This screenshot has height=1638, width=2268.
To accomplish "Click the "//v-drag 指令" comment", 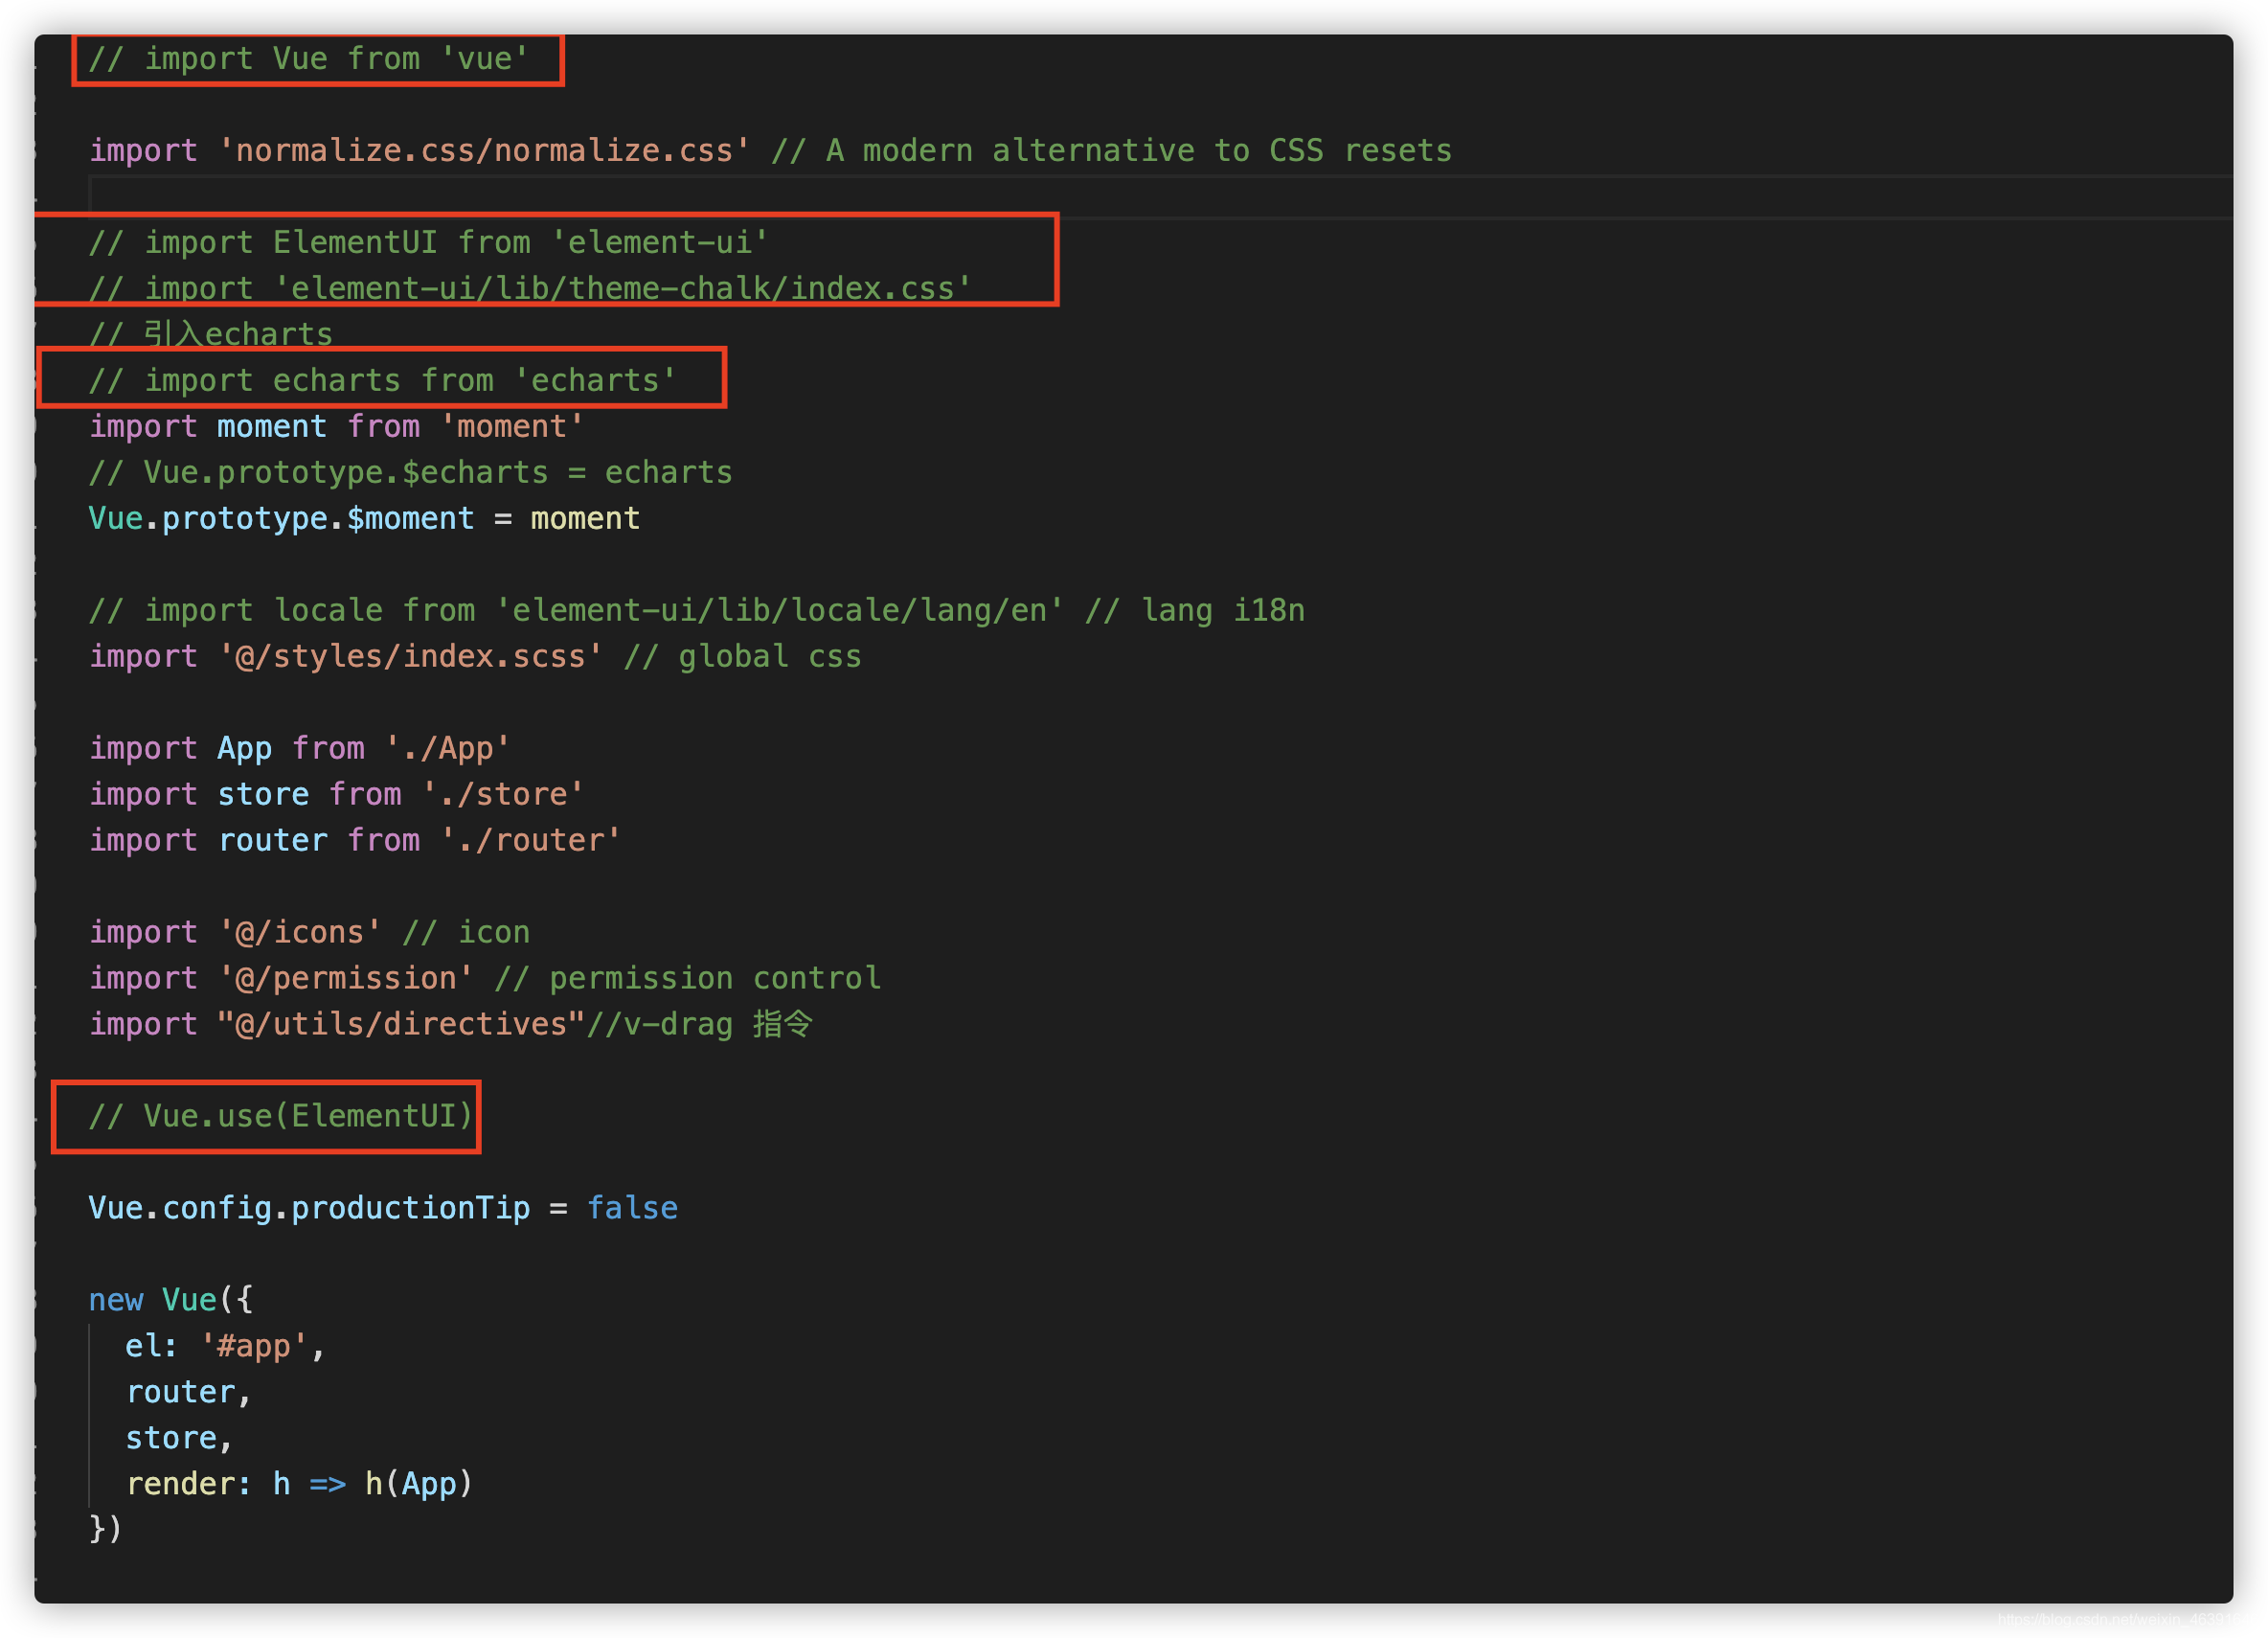I will click(699, 1025).
